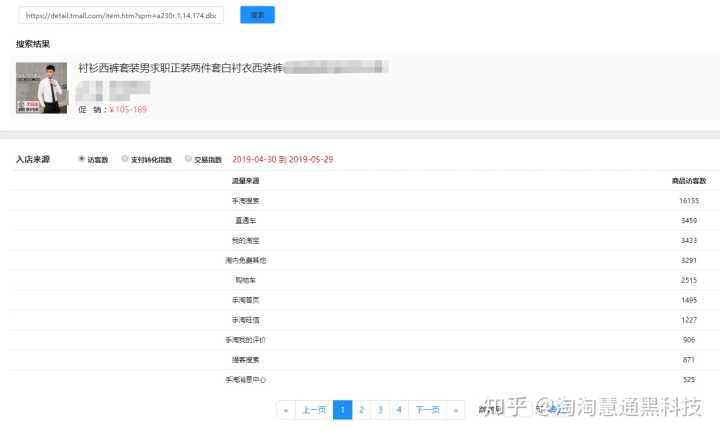
Task: Select the 直通车 traffic source row
Action: (245, 221)
